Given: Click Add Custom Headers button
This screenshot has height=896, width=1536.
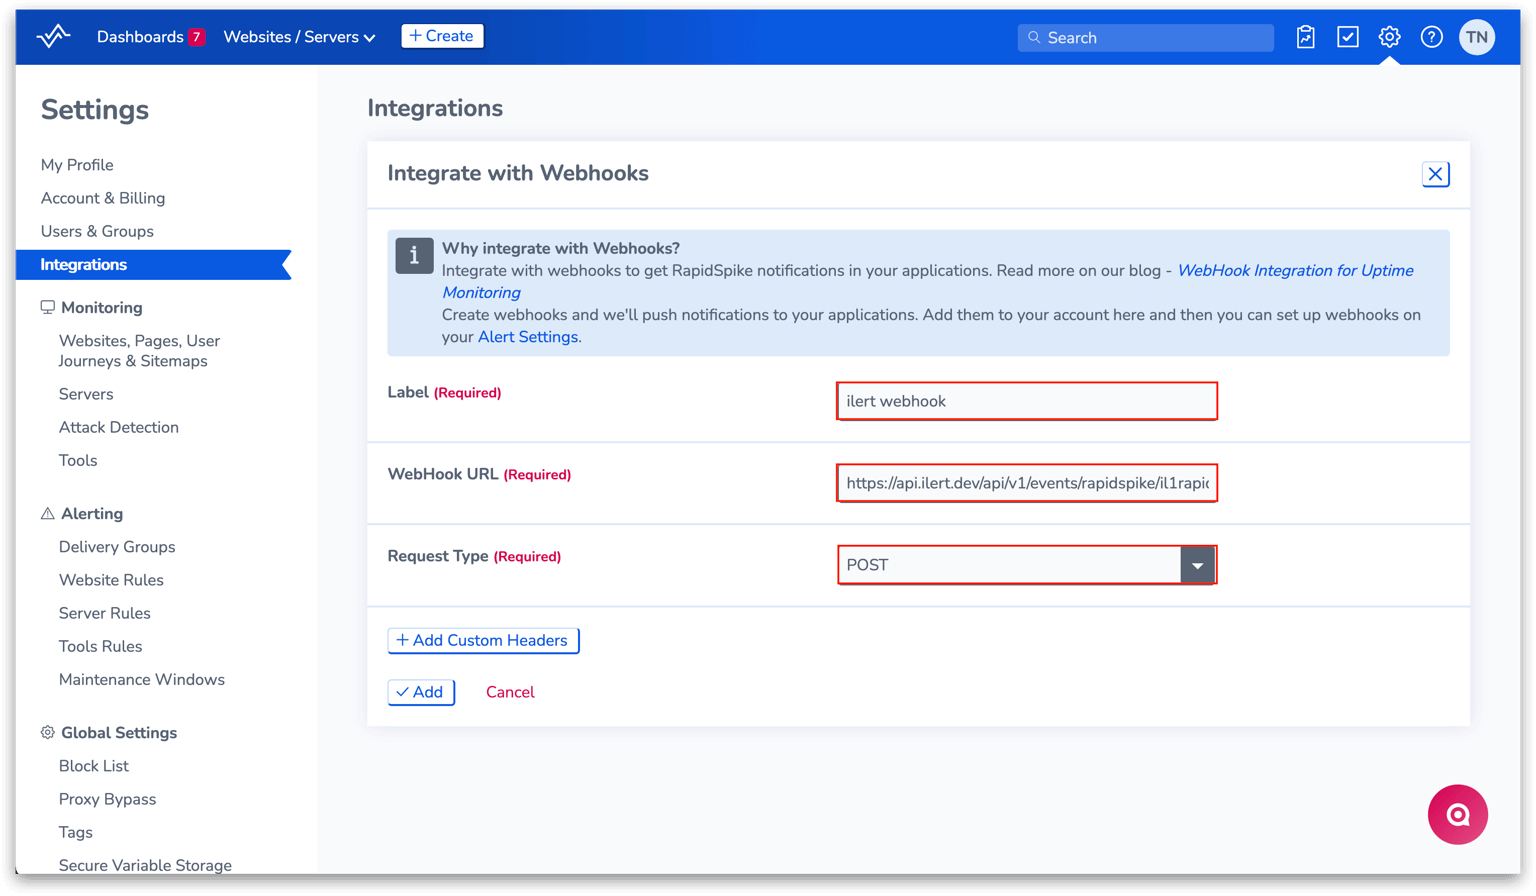Looking at the screenshot, I should [483, 640].
